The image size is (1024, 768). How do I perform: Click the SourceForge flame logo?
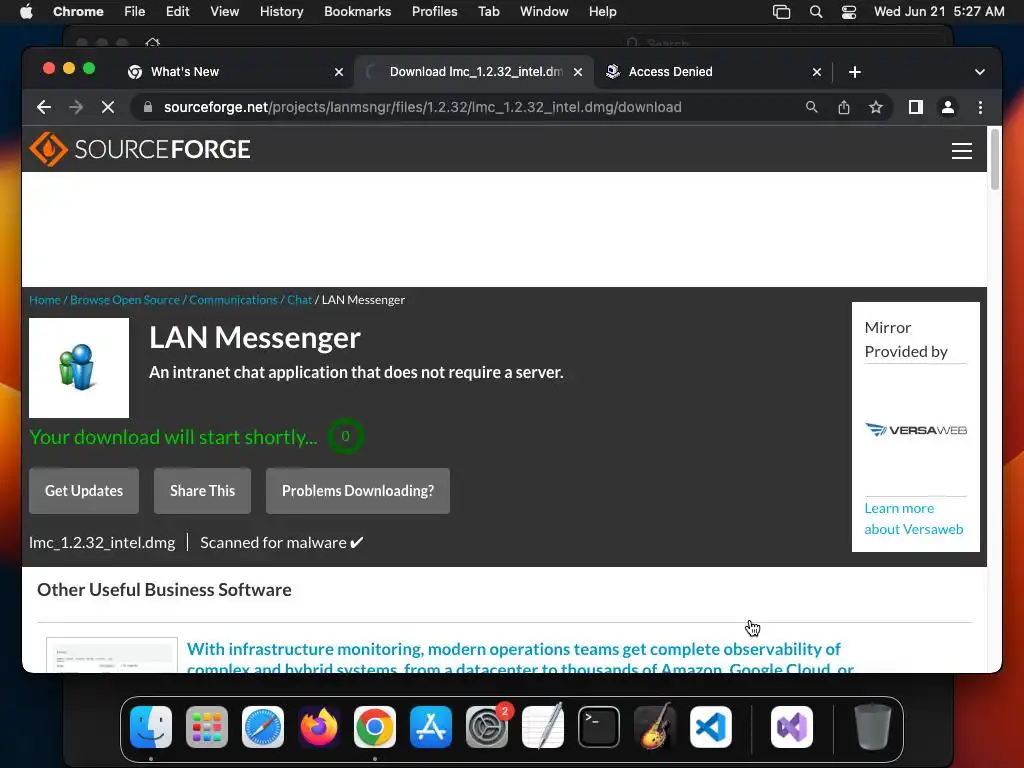[48, 149]
